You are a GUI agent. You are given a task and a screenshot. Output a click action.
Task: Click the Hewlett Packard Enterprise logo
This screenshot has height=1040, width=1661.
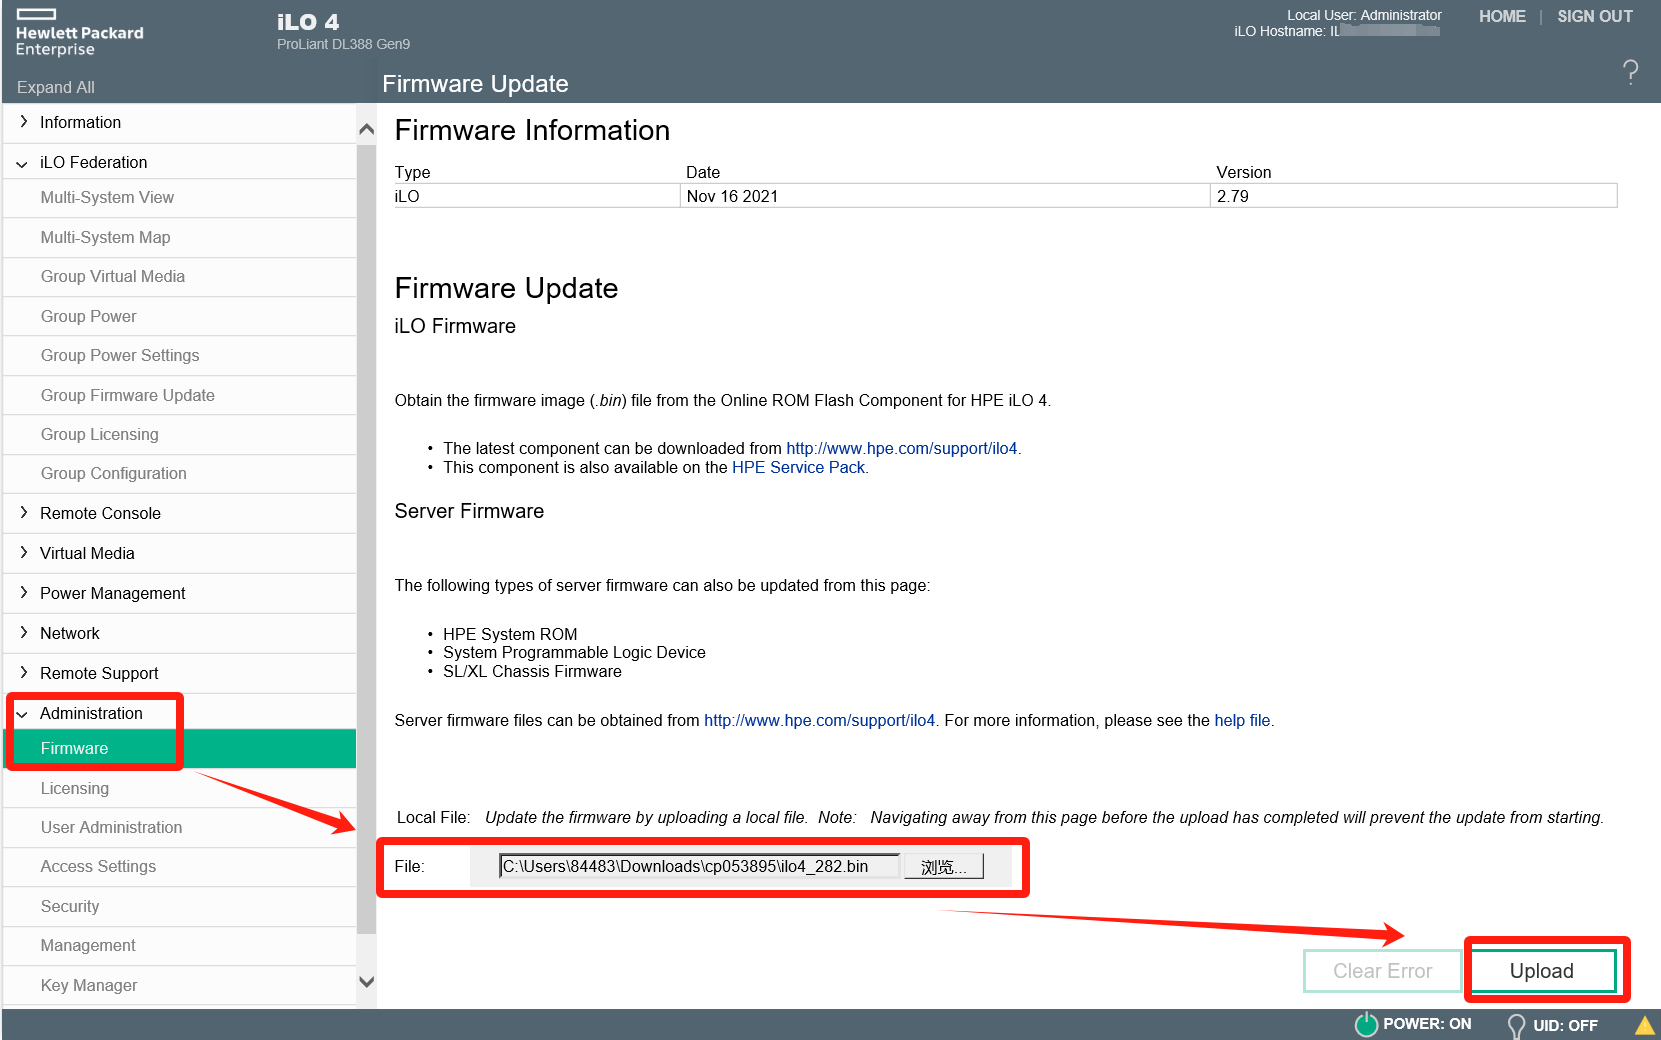(79, 33)
